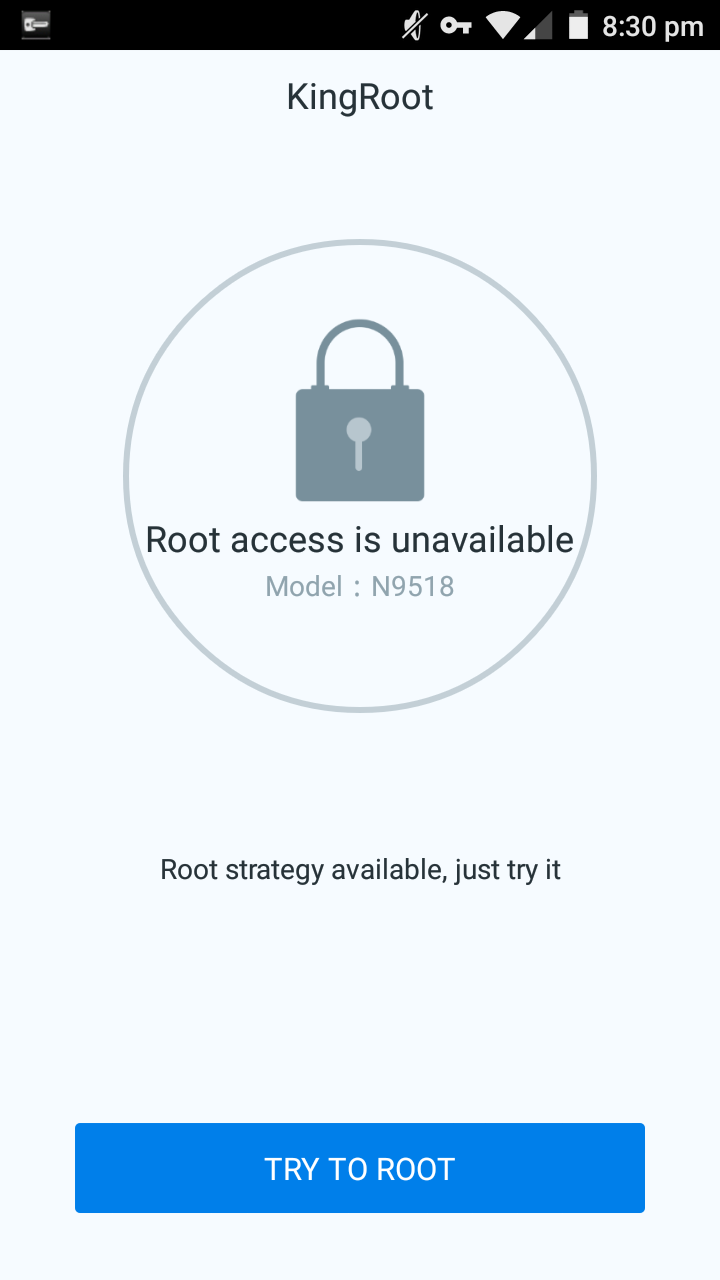The image size is (720, 1280).
Task: Tap the 8:30 pm clock
Action: coord(653,26)
